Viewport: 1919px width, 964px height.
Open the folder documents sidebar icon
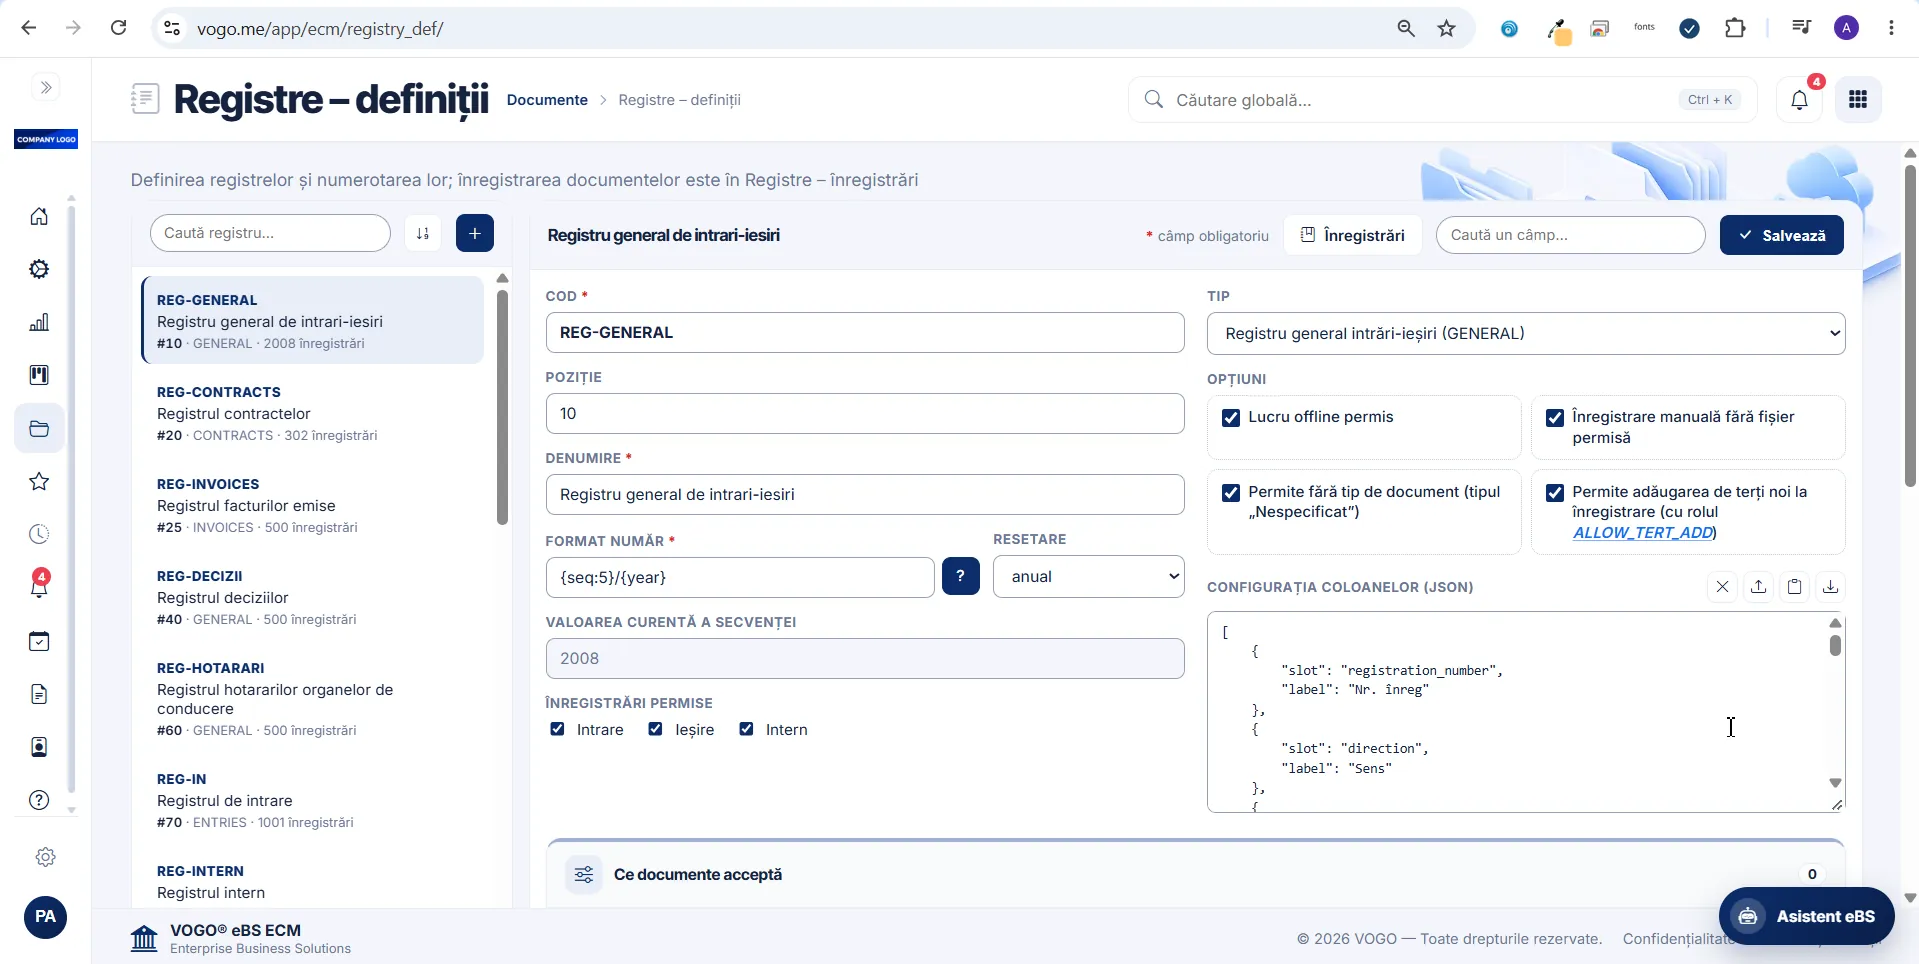pos(39,429)
